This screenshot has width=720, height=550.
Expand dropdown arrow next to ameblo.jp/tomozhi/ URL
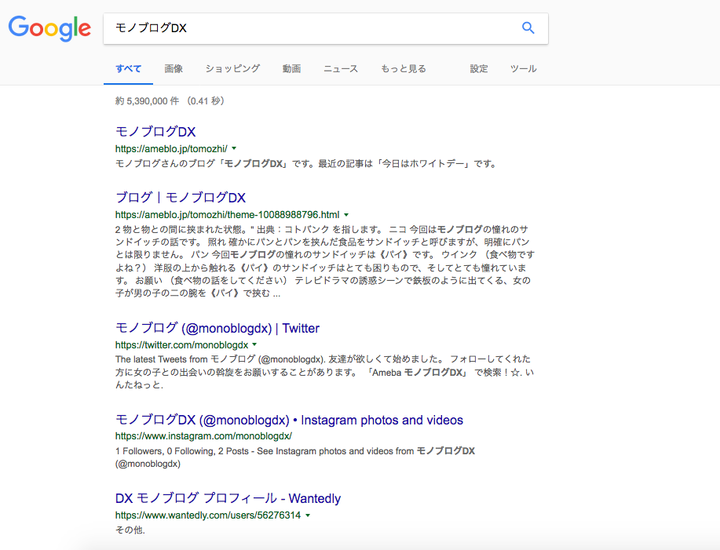click(x=234, y=148)
